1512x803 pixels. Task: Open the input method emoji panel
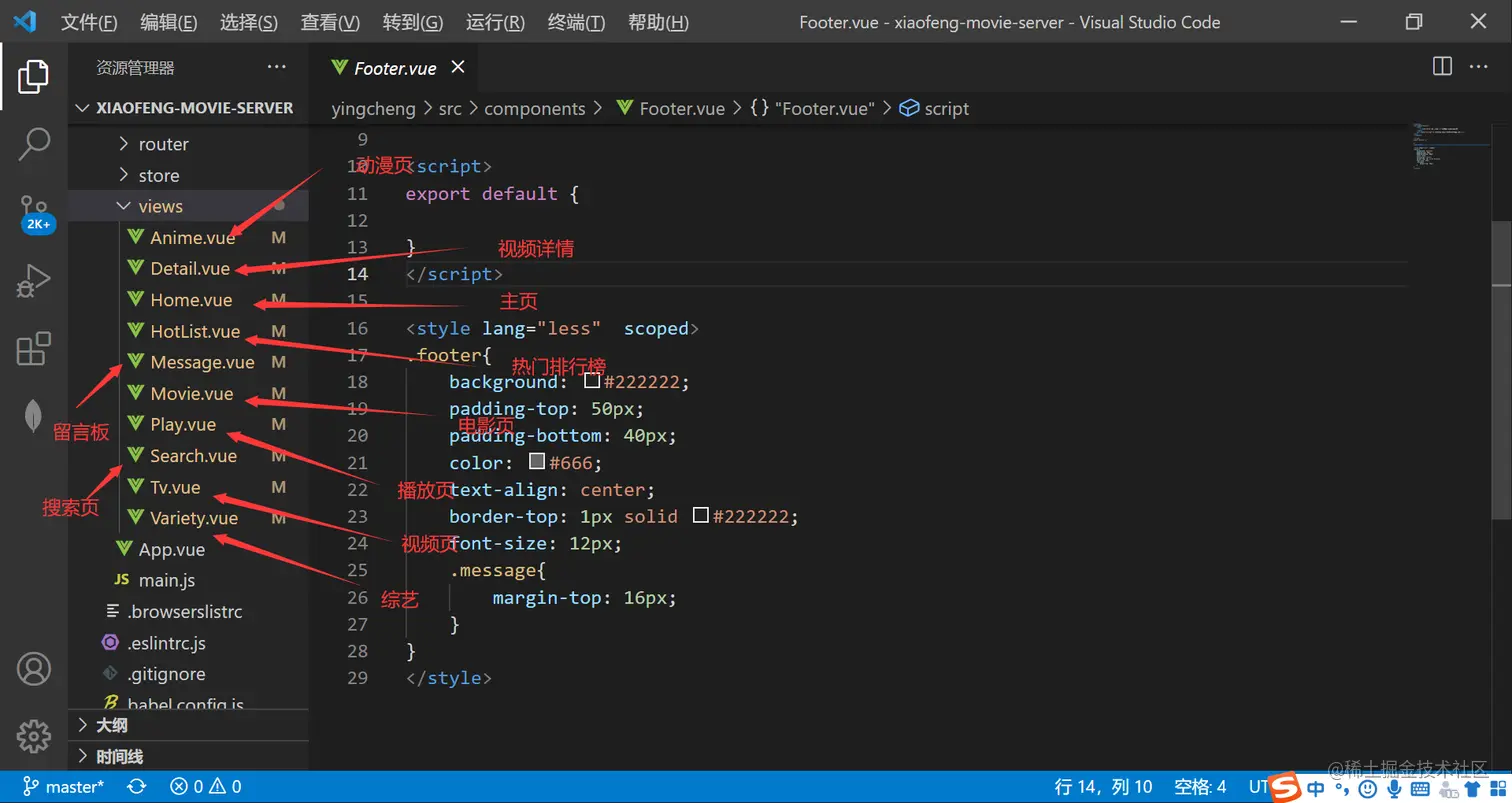(1366, 789)
